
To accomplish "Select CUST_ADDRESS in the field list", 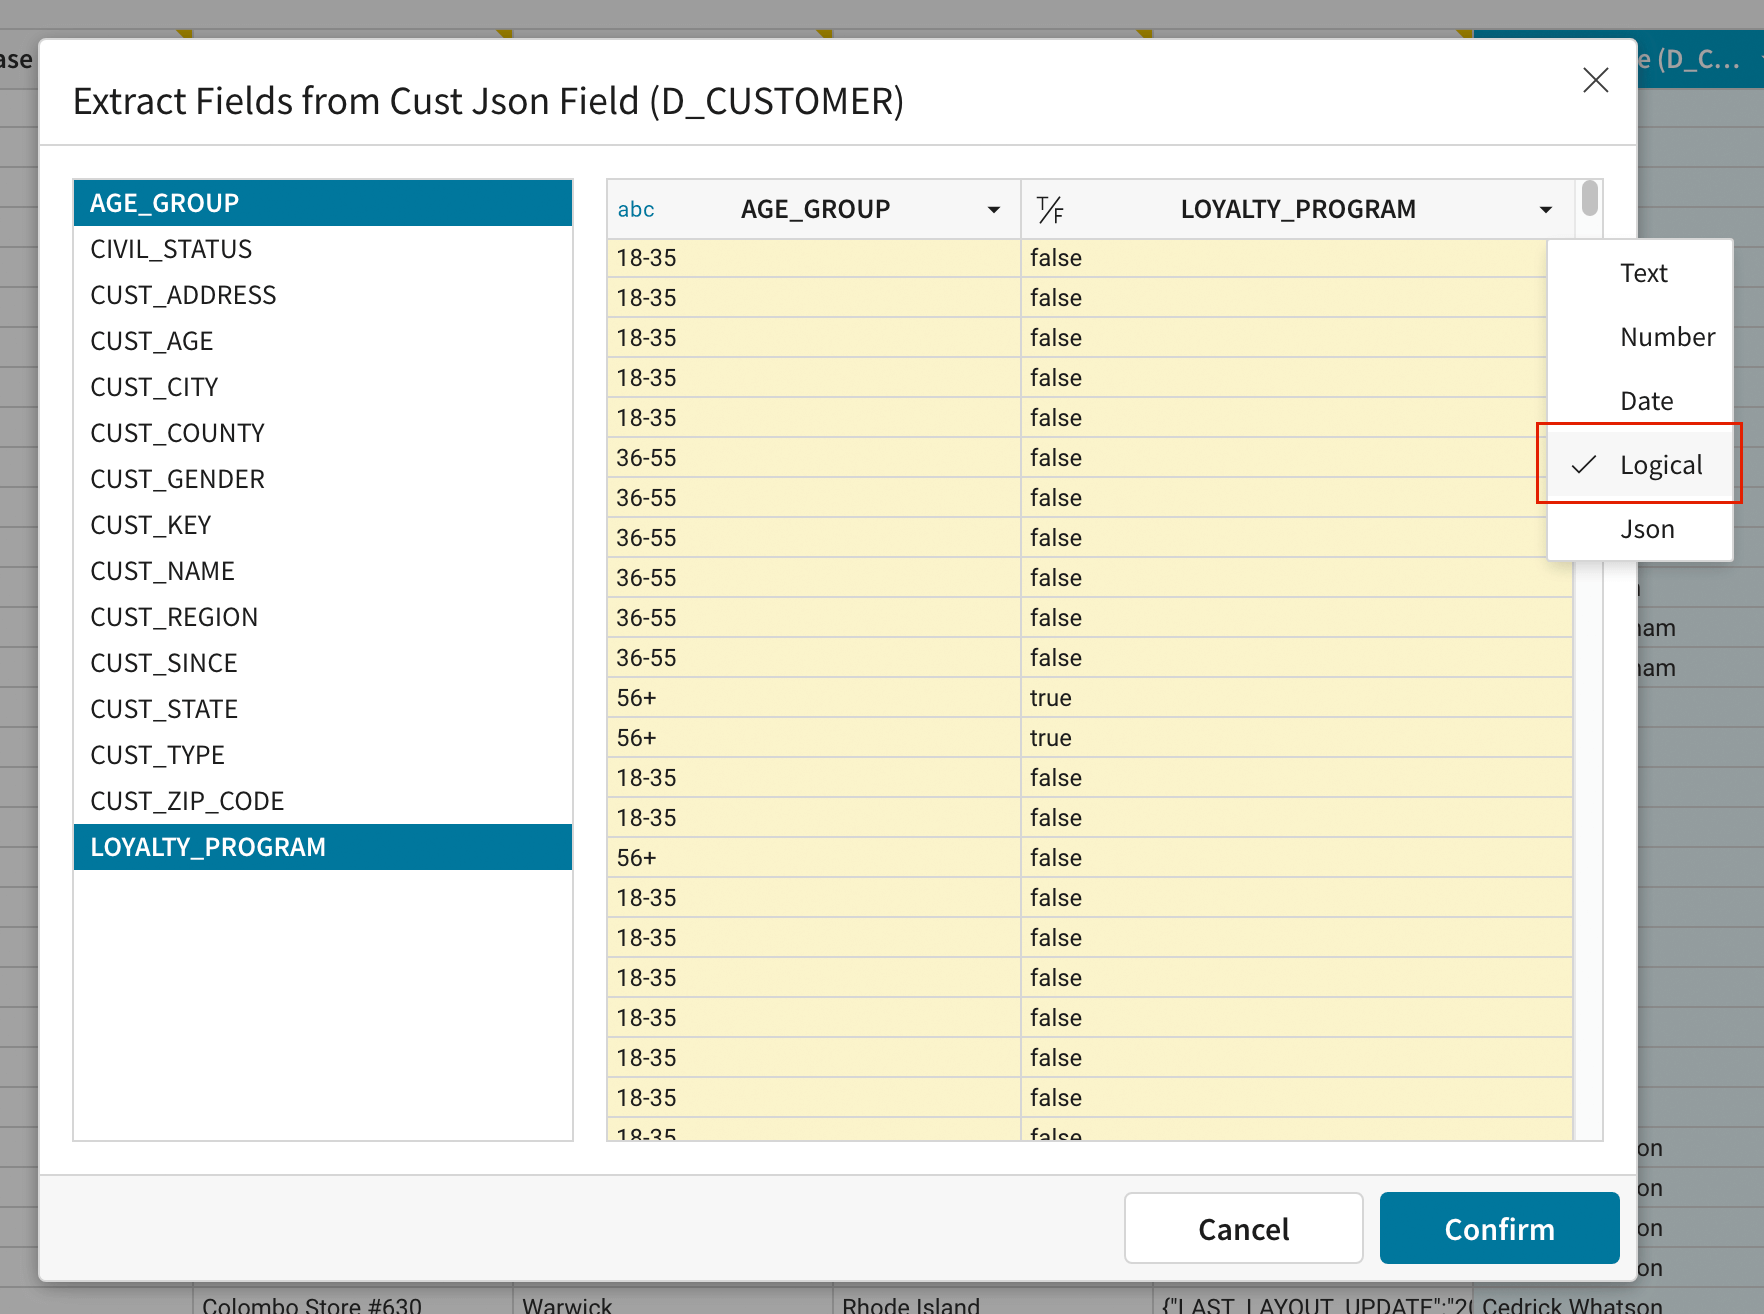I will [323, 295].
